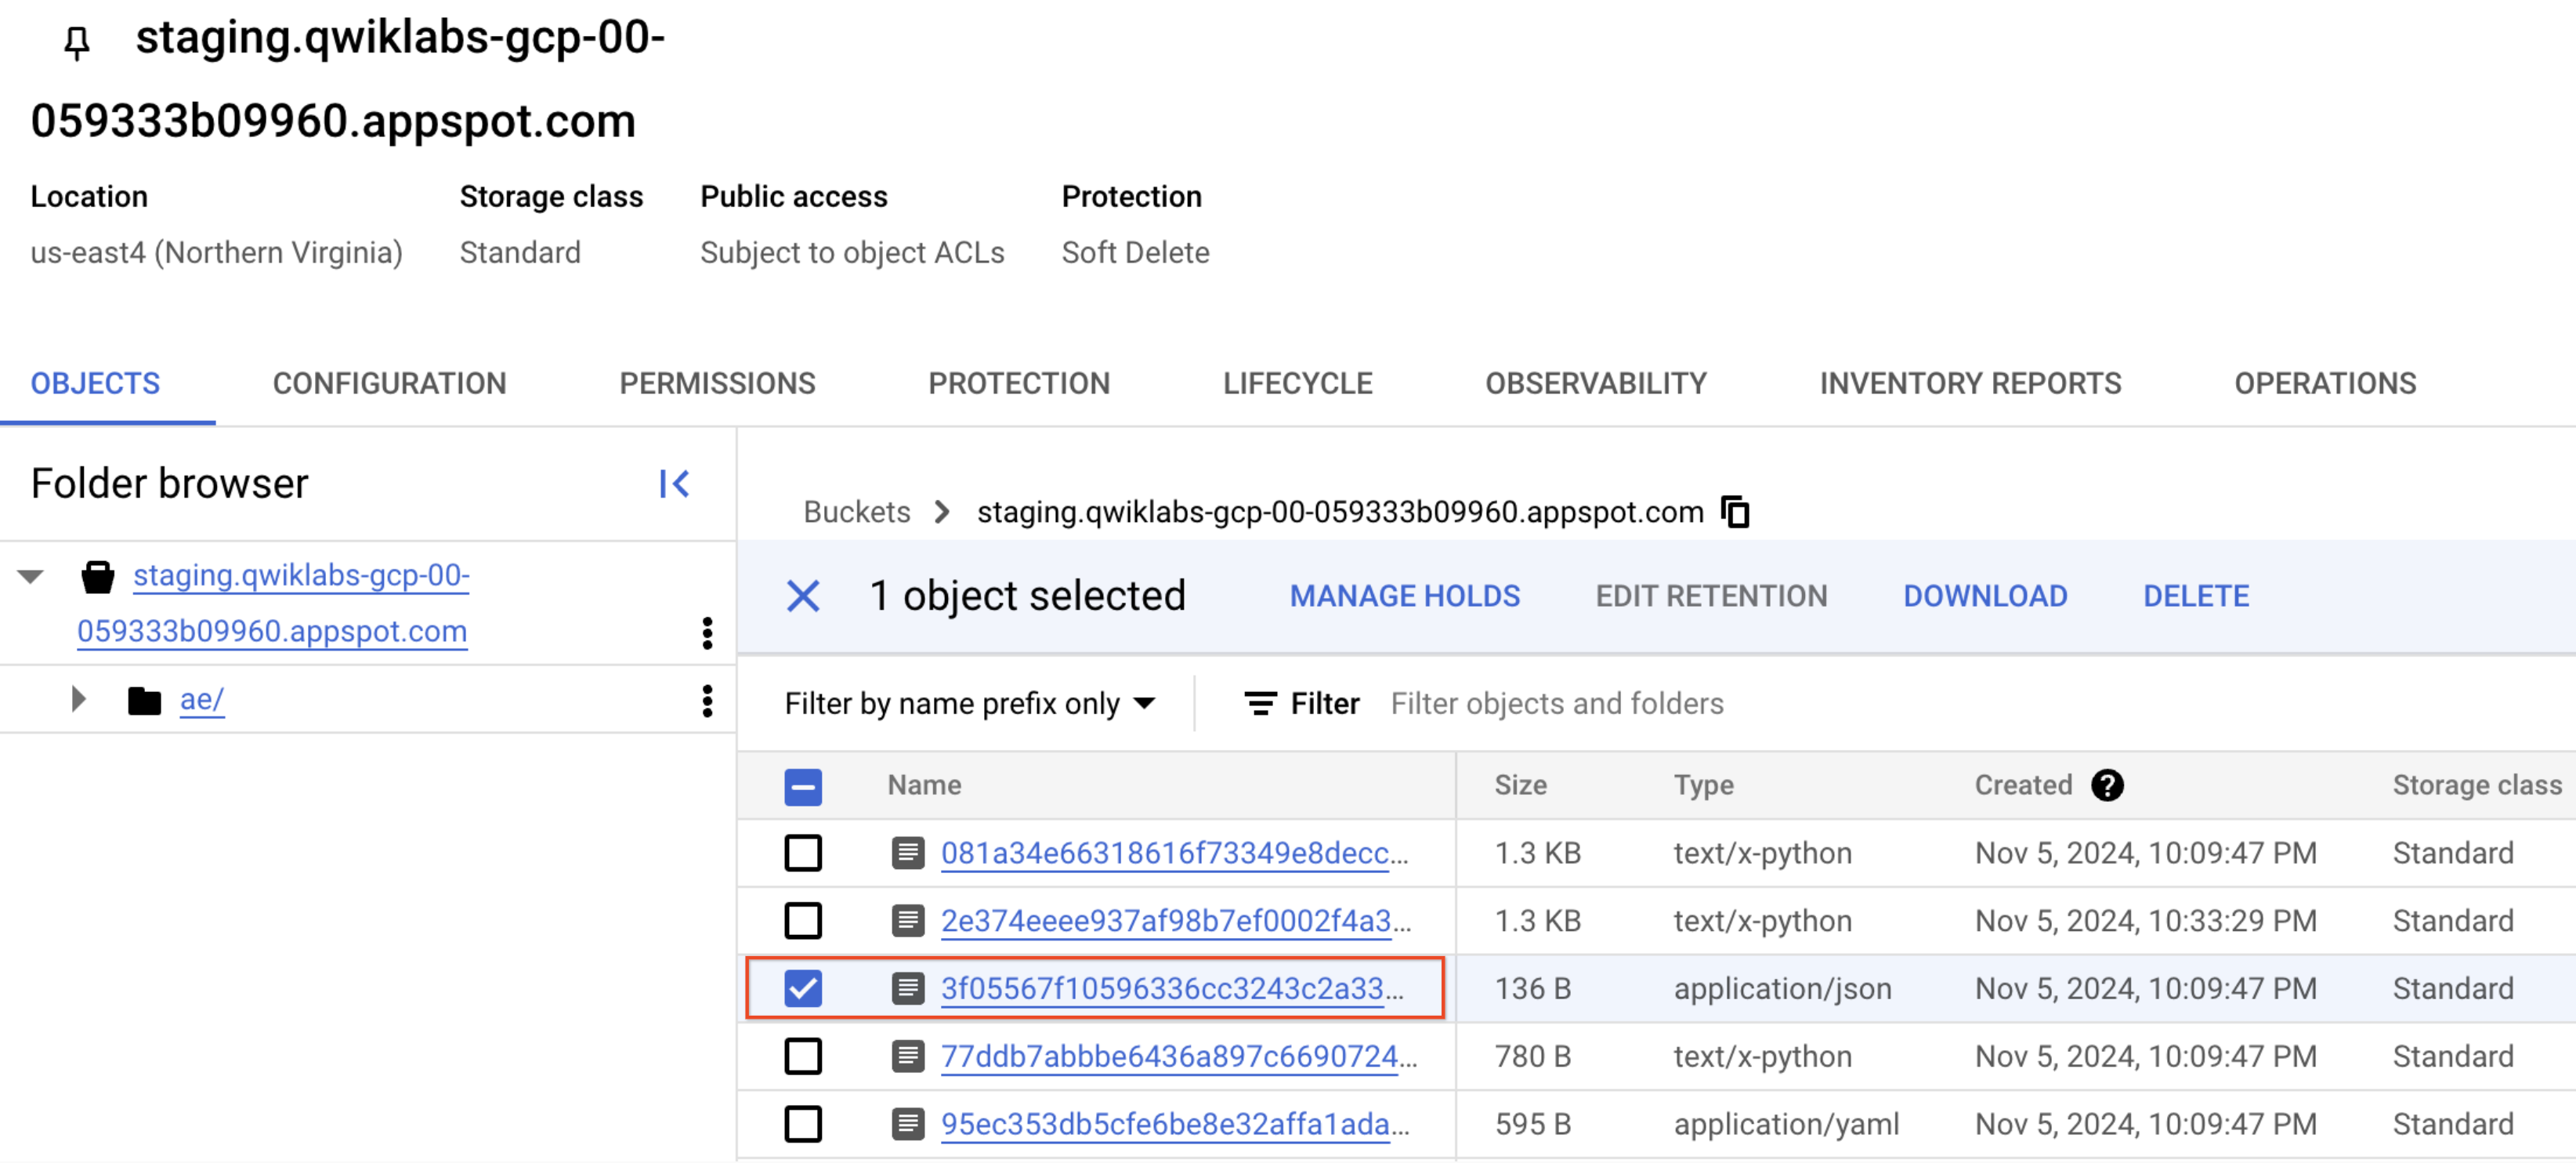Image resolution: width=2576 pixels, height=1163 pixels.
Task: Click the ae/ folder icon
Action: click(x=144, y=701)
